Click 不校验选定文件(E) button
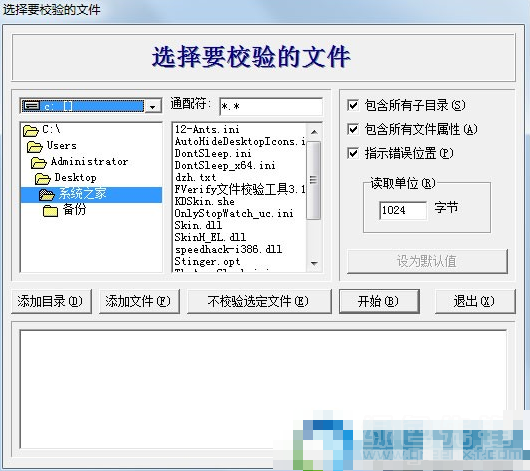 coord(259,301)
